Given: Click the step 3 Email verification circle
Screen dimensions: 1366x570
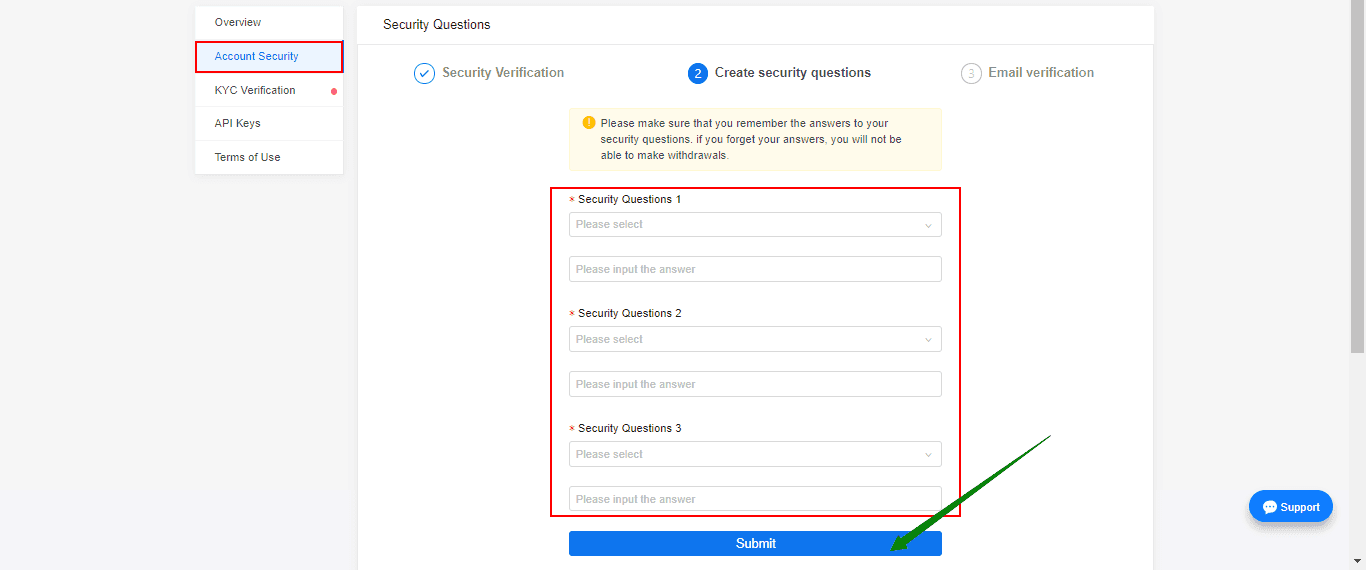Looking at the screenshot, I should (971, 73).
